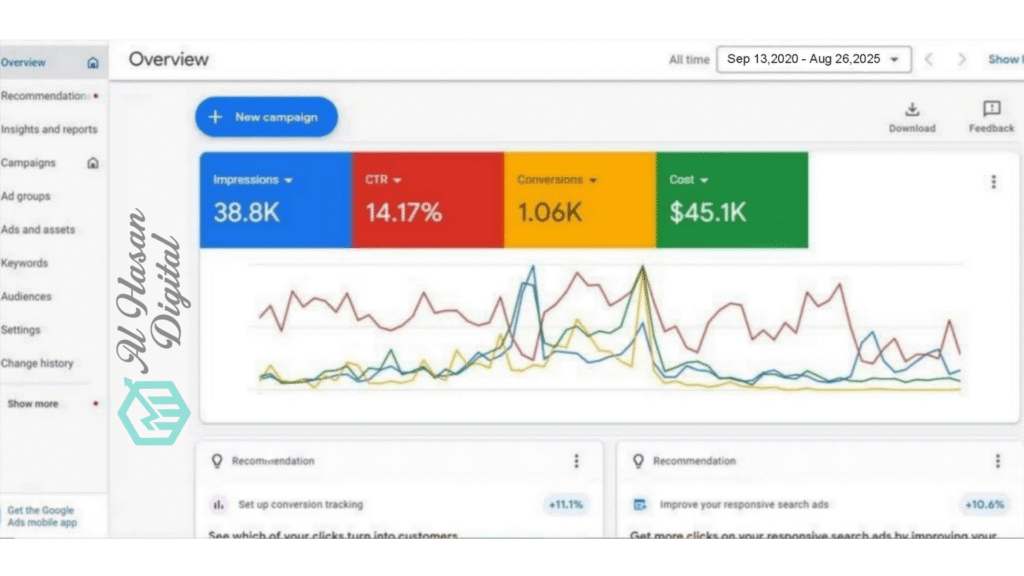1024x576 pixels.
Task: Click the +11.1% recommendation badge
Action: pyautogui.click(x=567, y=505)
